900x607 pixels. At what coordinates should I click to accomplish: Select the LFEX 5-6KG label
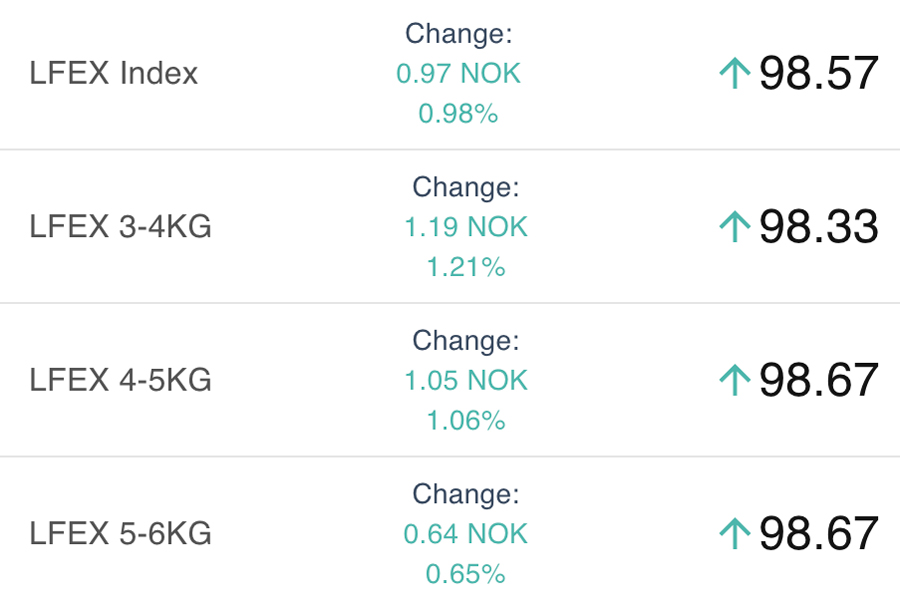(x=120, y=534)
